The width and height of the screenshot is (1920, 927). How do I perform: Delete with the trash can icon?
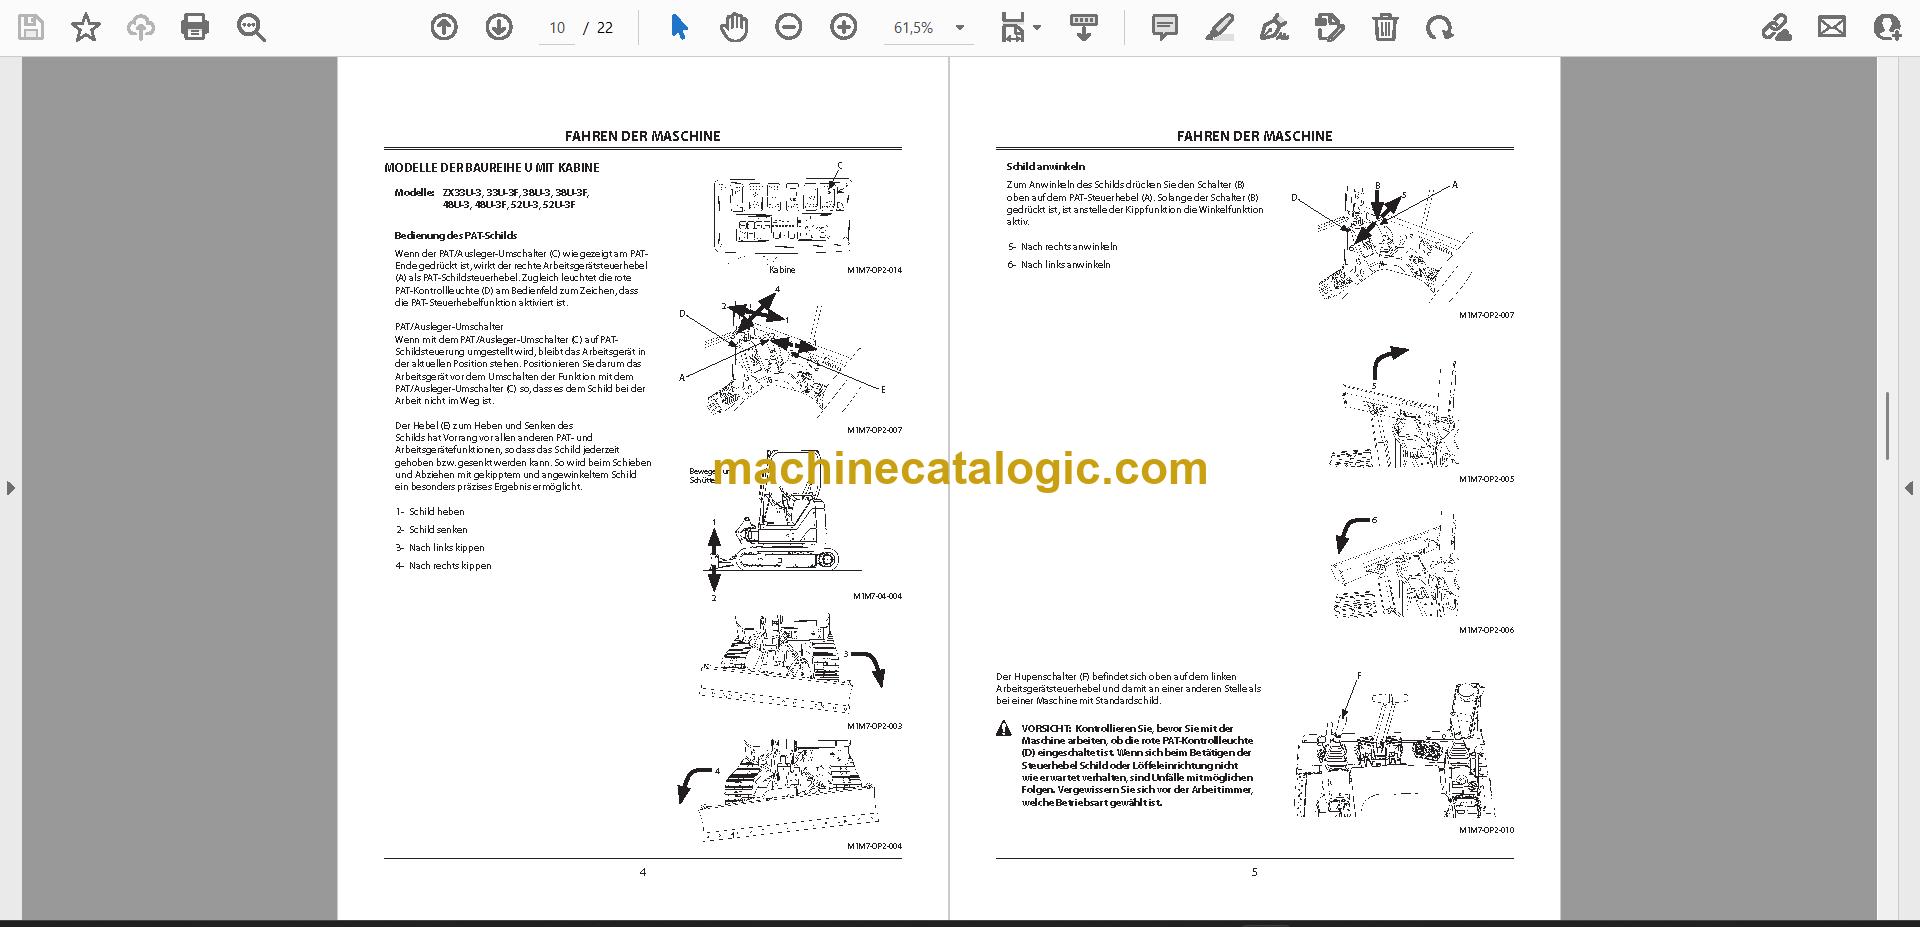(x=1385, y=27)
